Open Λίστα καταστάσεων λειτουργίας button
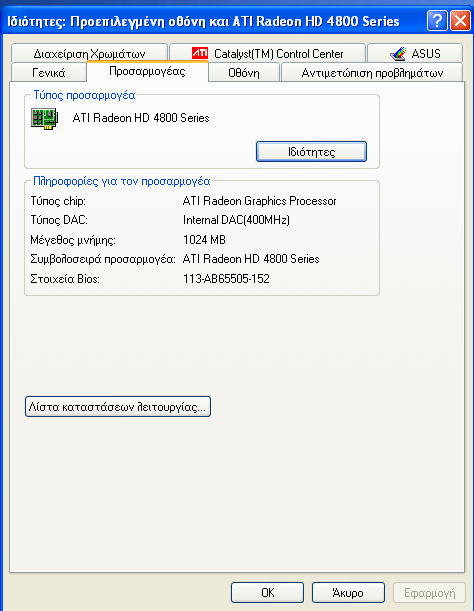The image size is (474, 611). (118, 407)
